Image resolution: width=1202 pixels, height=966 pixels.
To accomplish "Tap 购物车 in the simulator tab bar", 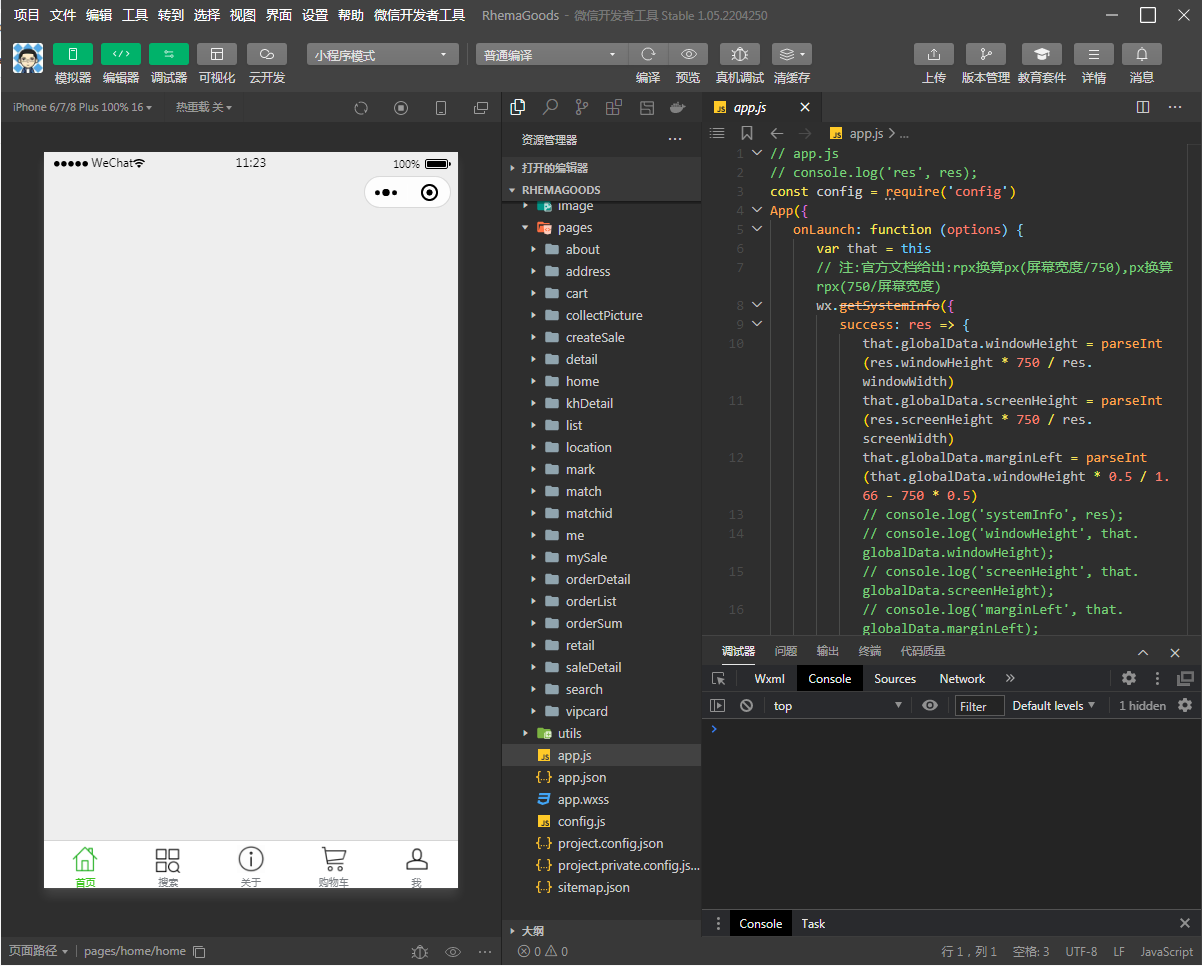I will [x=333, y=866].
